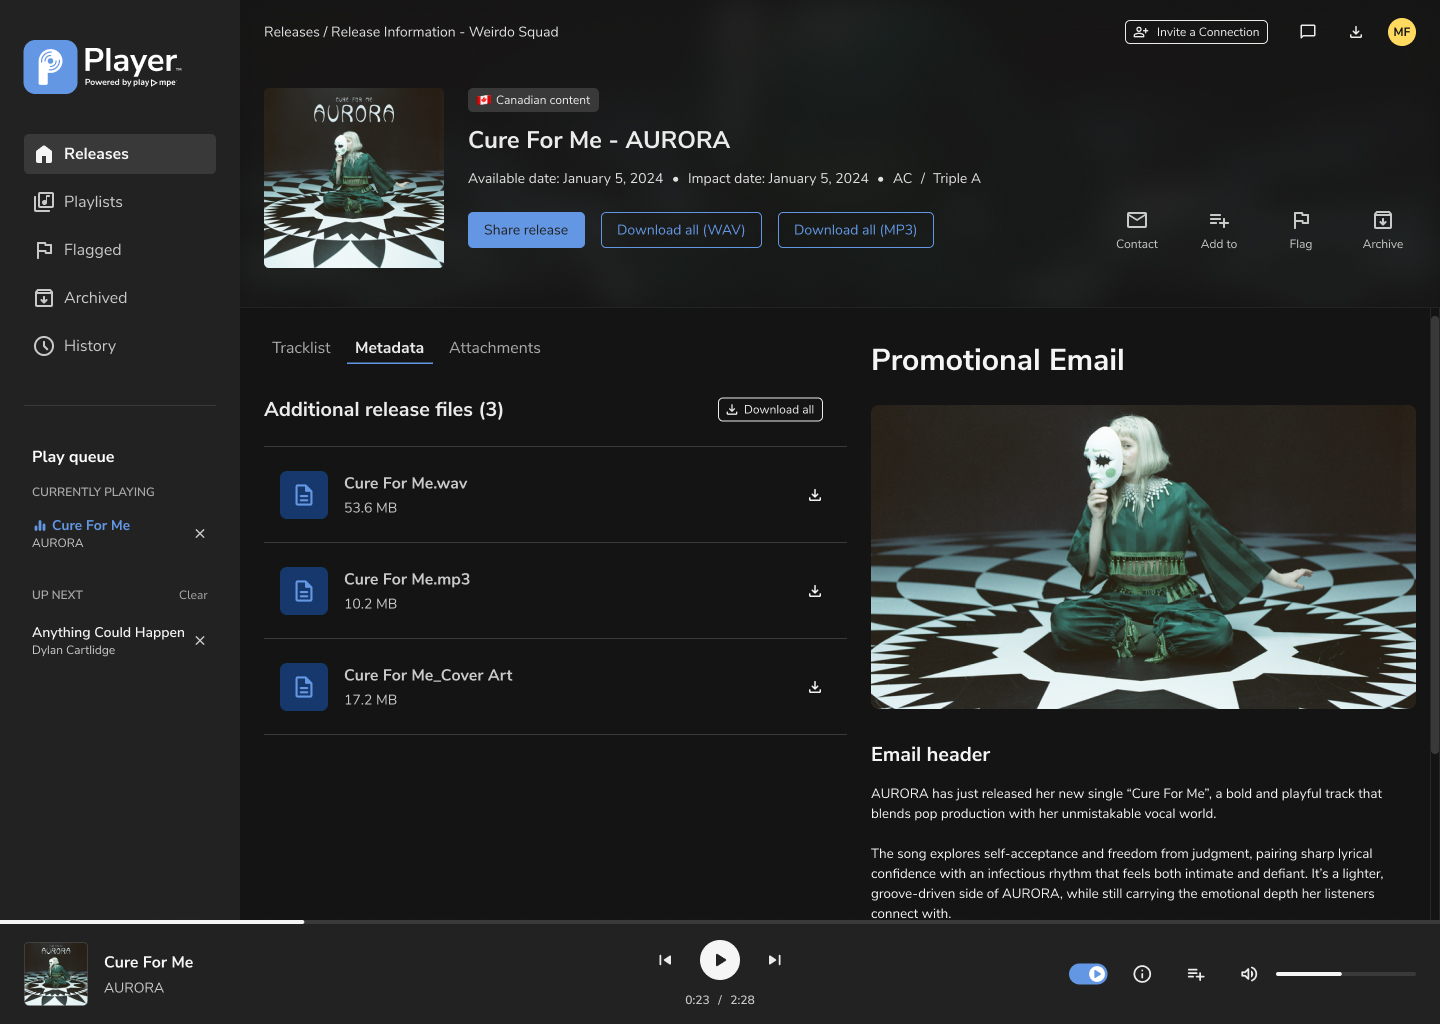Open Playlists in the sidebar
This screenshot has height=1024, width=1440.
tap(93, 202)
